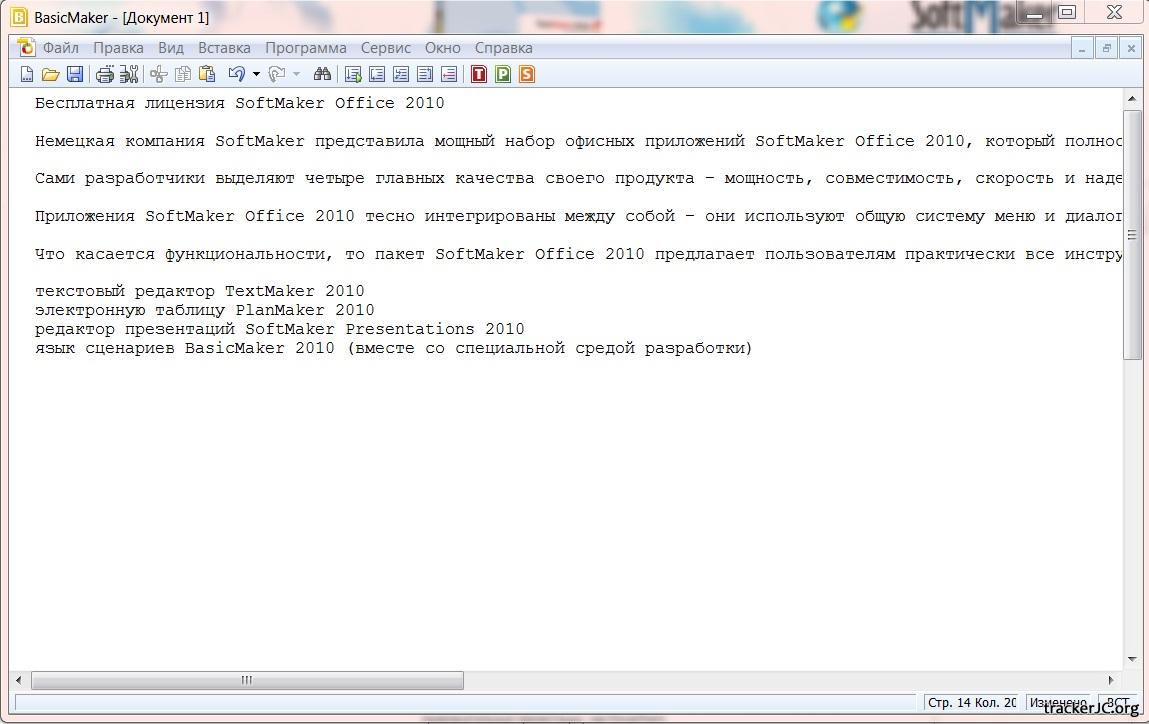This screenshot has height=724, width=1149.
Task: Click the Open file folder icon
Action: pos(50,74)
